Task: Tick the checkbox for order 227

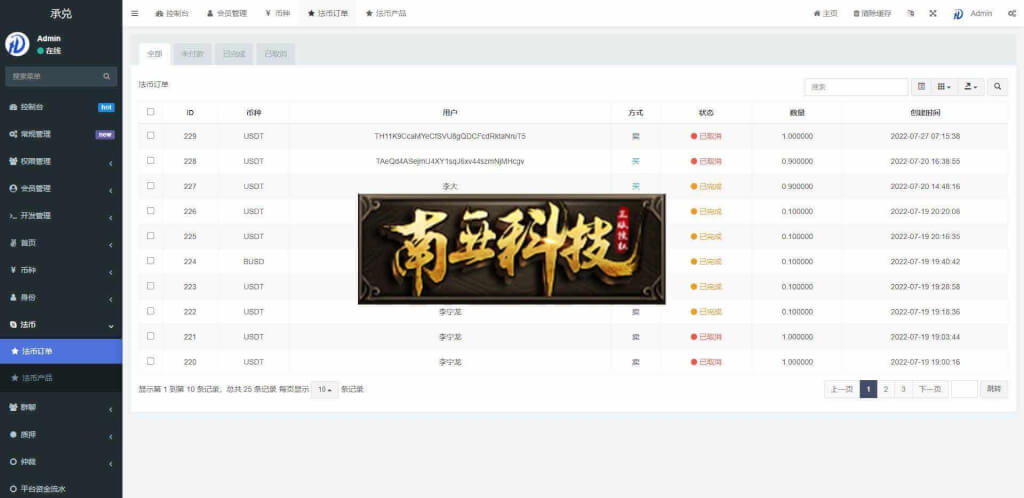Action: click(151, 185)
